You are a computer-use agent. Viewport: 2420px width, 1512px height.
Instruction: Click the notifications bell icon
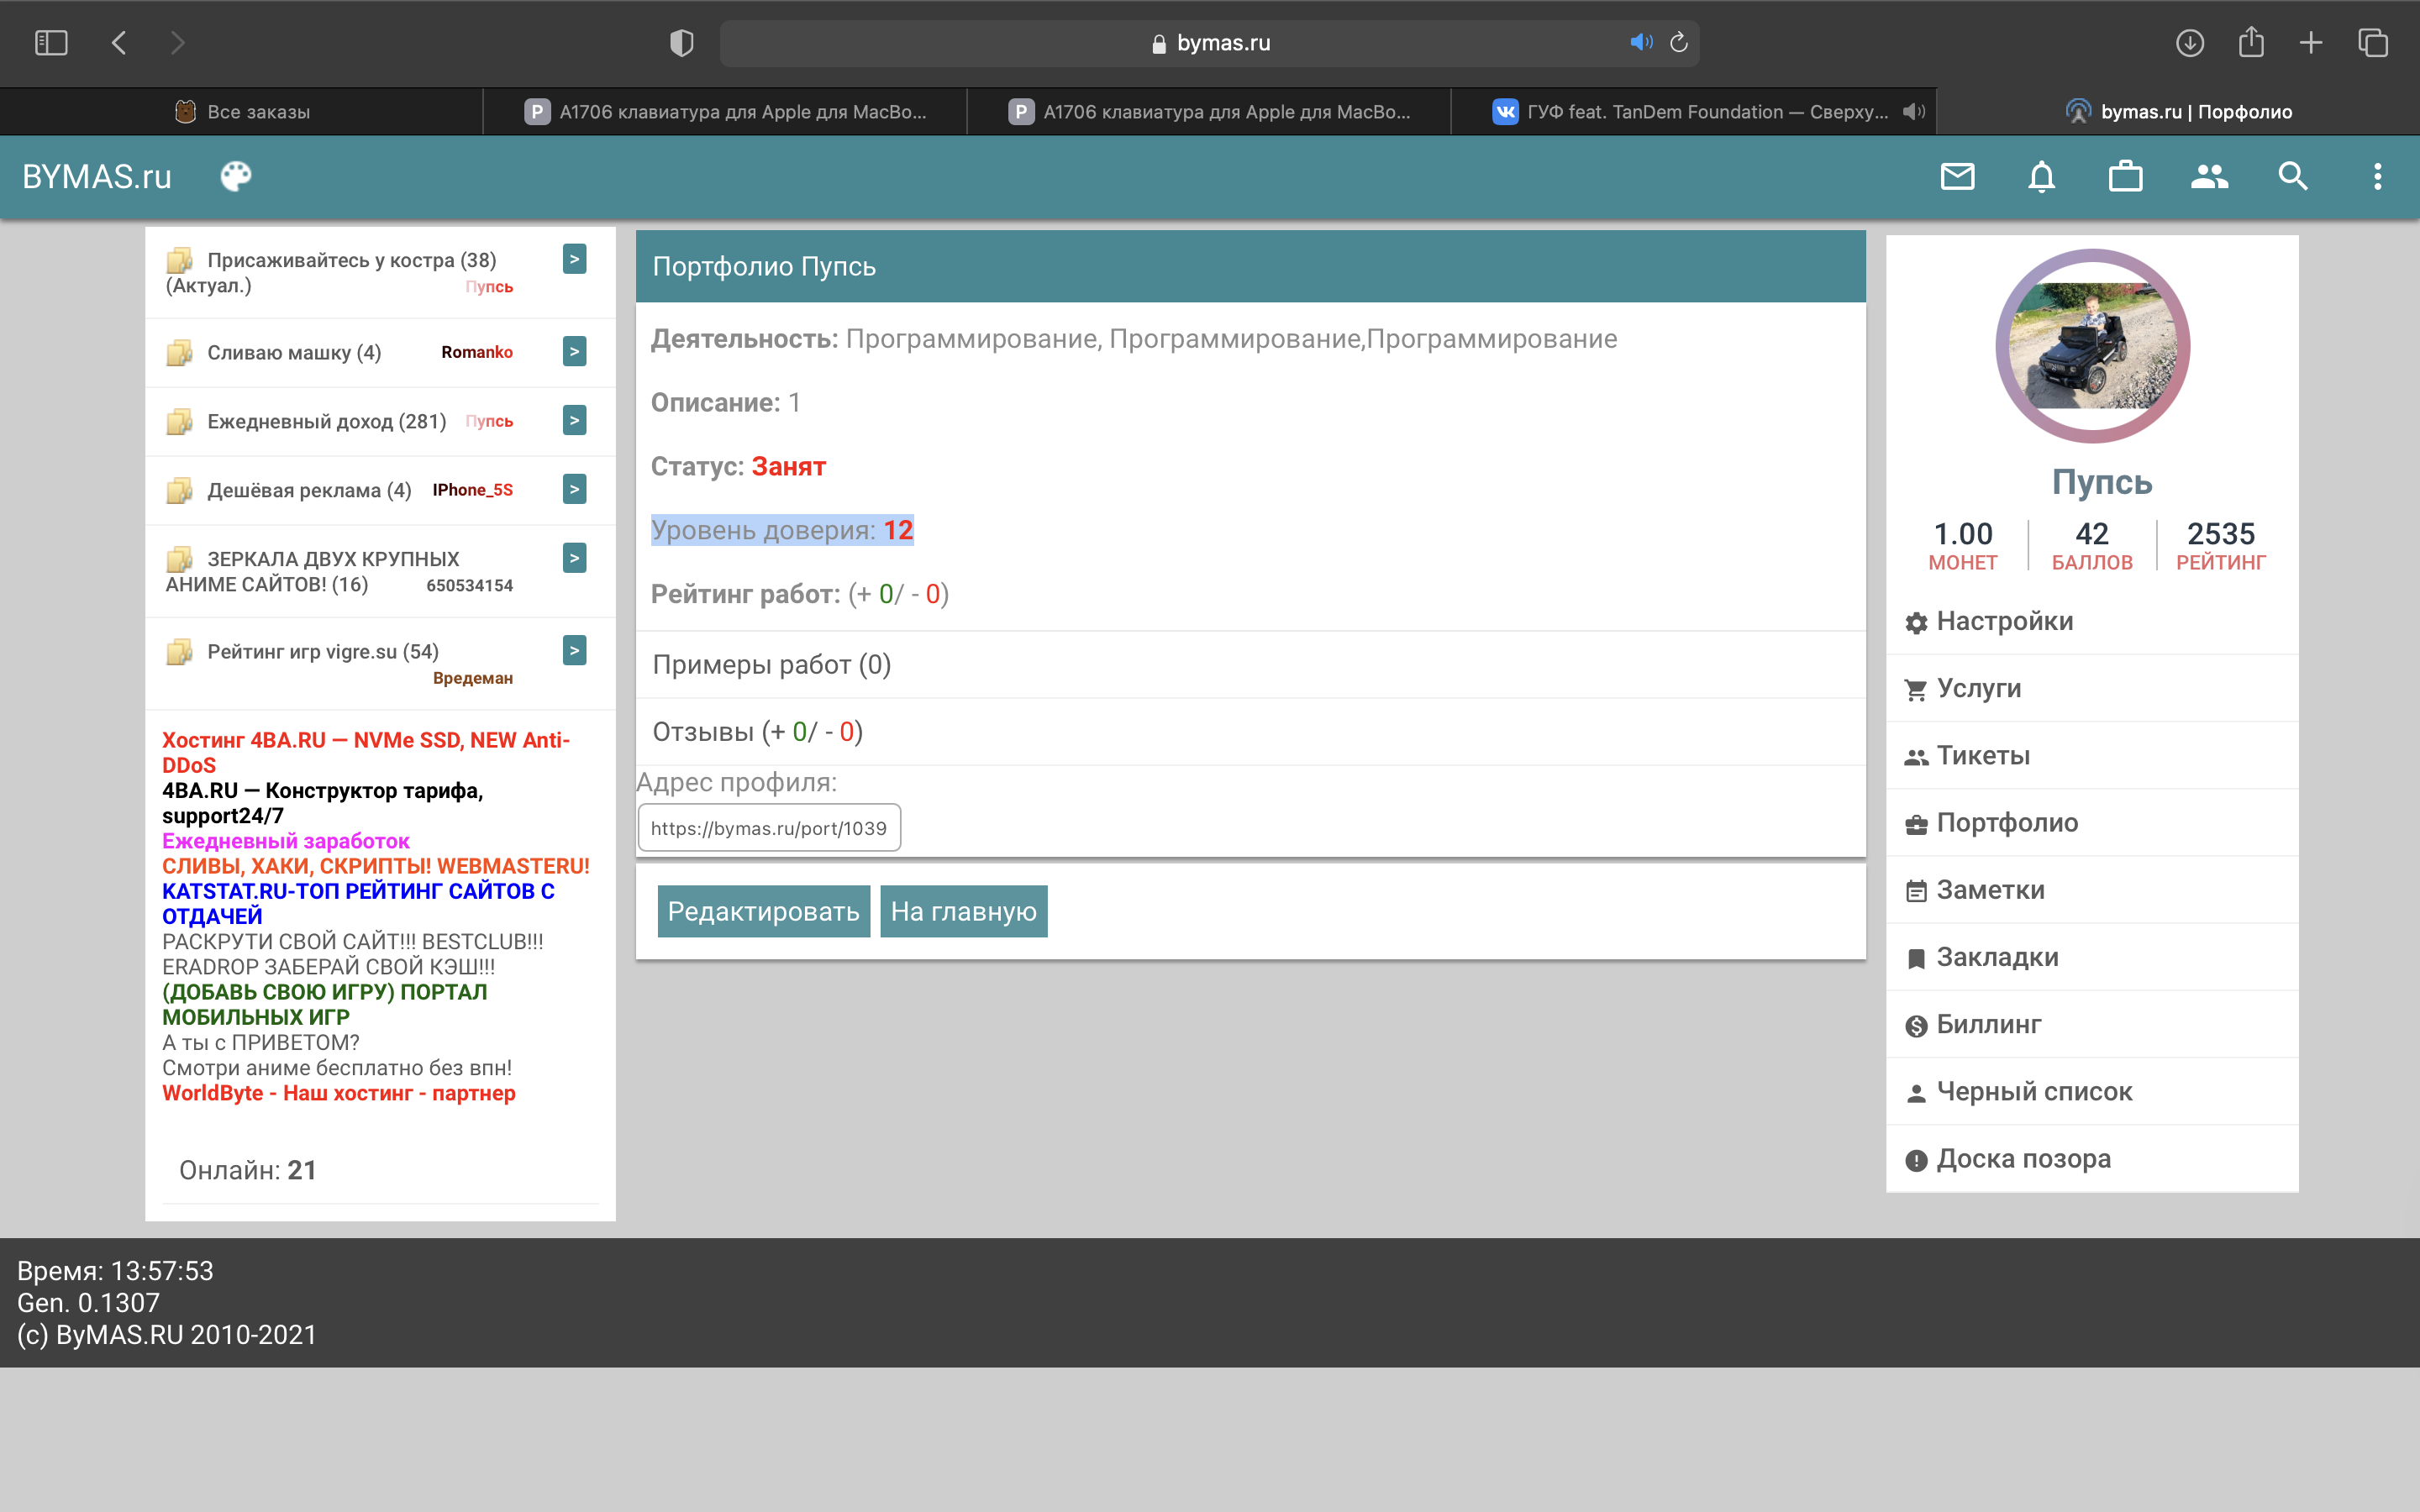pyautogui.click(x=2041, y=177)
